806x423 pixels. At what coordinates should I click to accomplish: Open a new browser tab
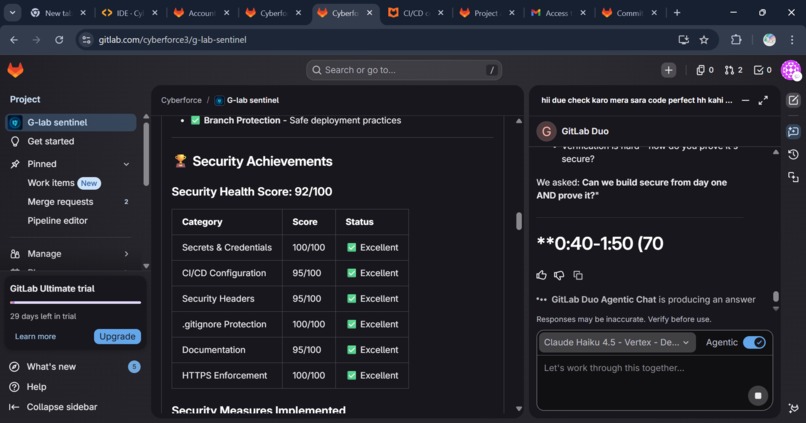pos(677,13)
